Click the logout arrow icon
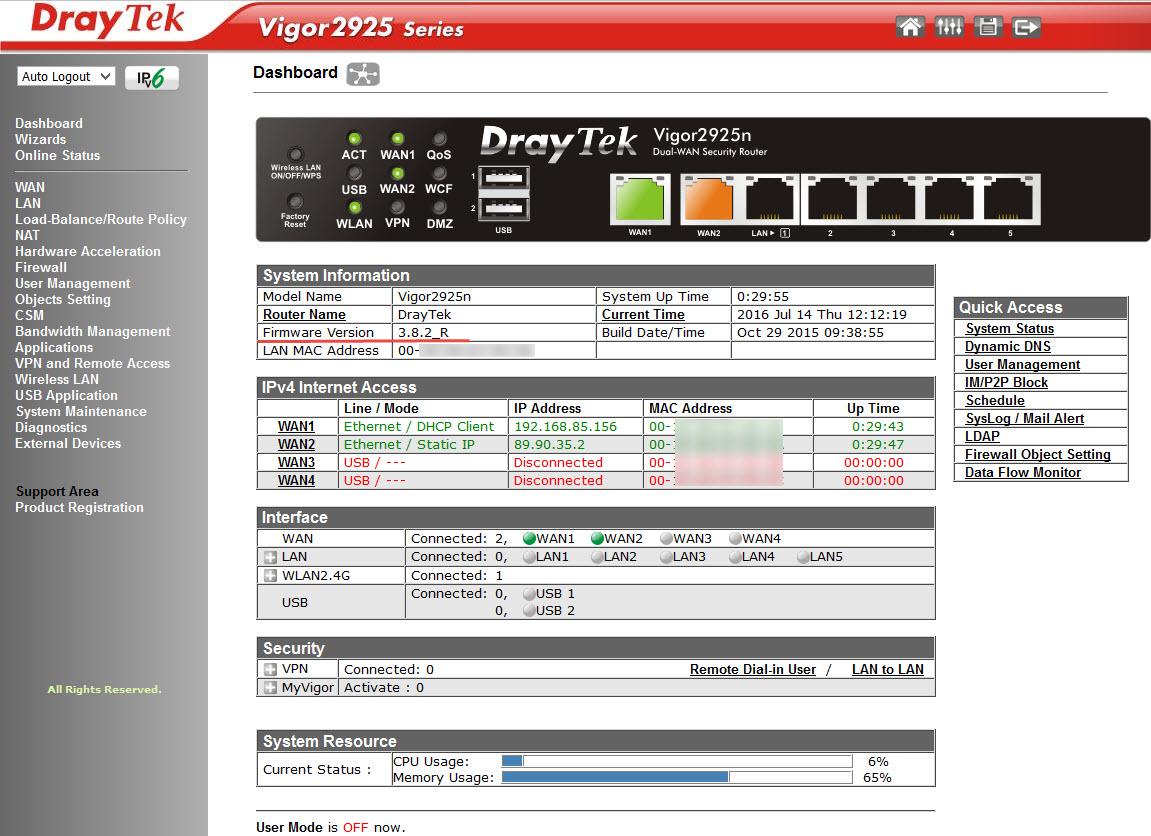Image resolution: width=1151 pixels, height=836 pixels. [1026, 28]
